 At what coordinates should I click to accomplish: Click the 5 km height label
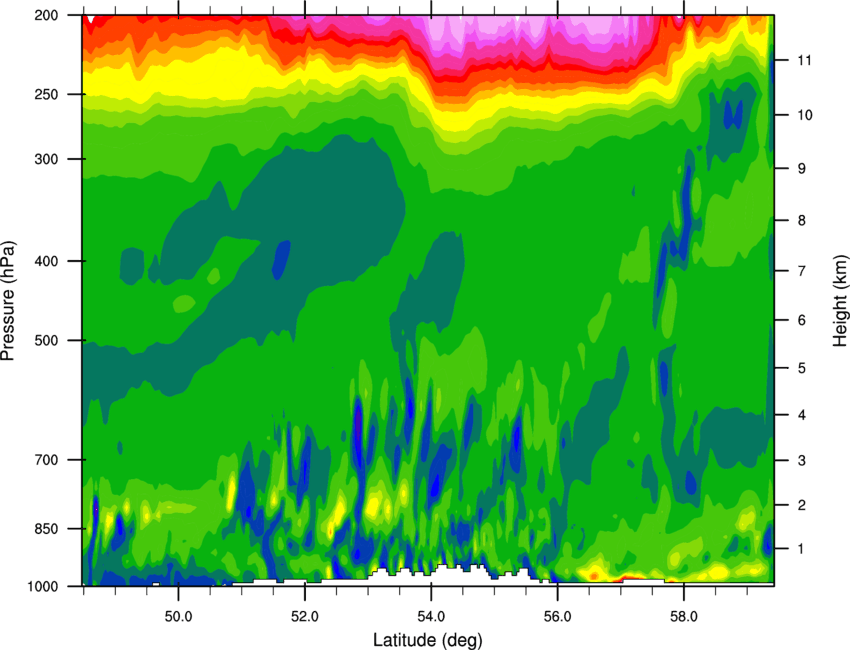pos(802,368)
